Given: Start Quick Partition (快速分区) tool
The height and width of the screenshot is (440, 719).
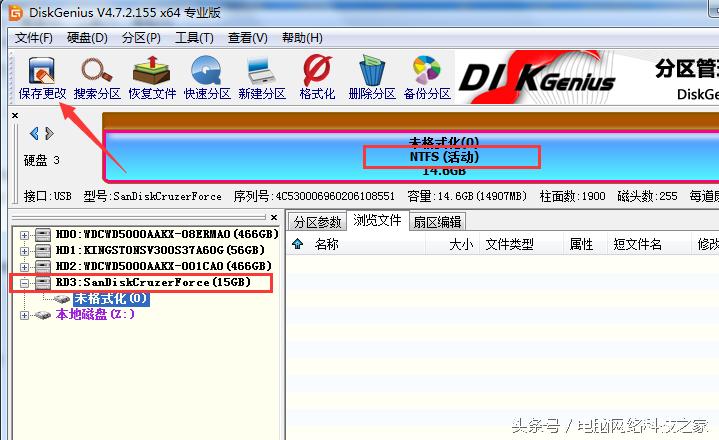Looking at the screenshot, I should click(207, 78).
